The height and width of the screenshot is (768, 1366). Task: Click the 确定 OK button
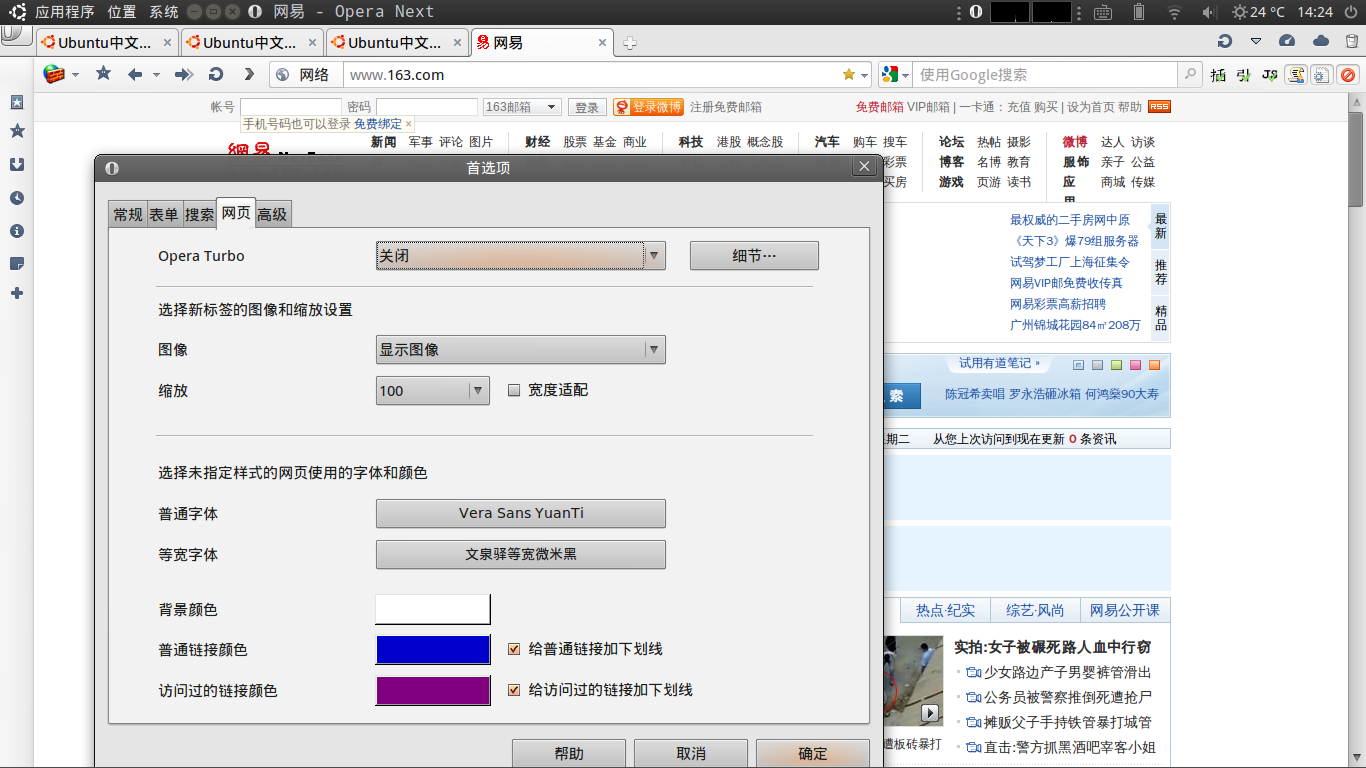[x=812, y=754]
